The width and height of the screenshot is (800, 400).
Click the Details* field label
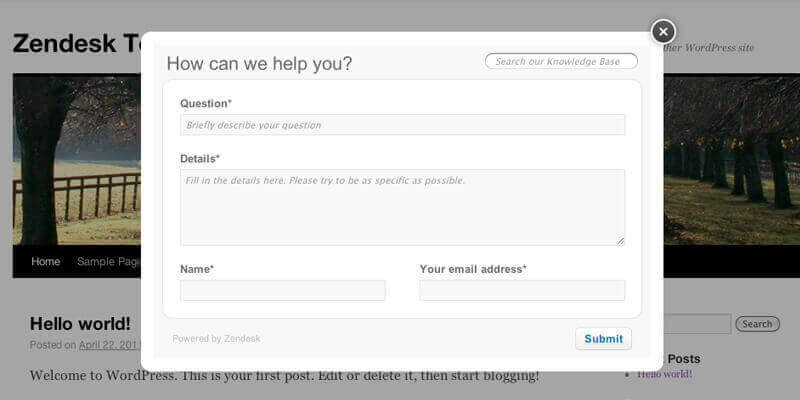[200, 158]
